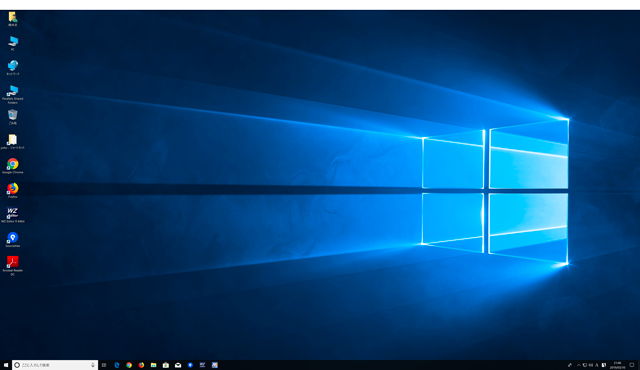Open Chrome from the taskbar
Viewport: 640px width, 370px height.
(x=129, y=365)
